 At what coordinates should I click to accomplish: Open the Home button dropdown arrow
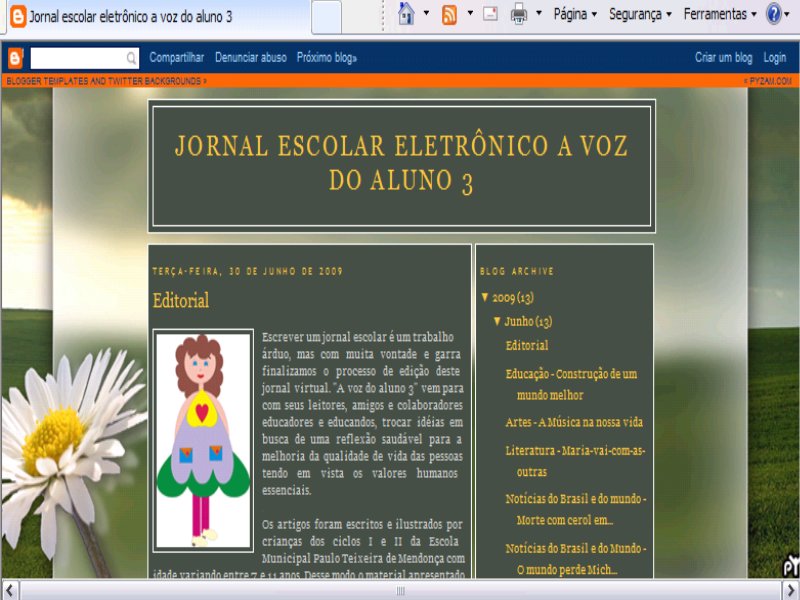[x=427, y=13]
